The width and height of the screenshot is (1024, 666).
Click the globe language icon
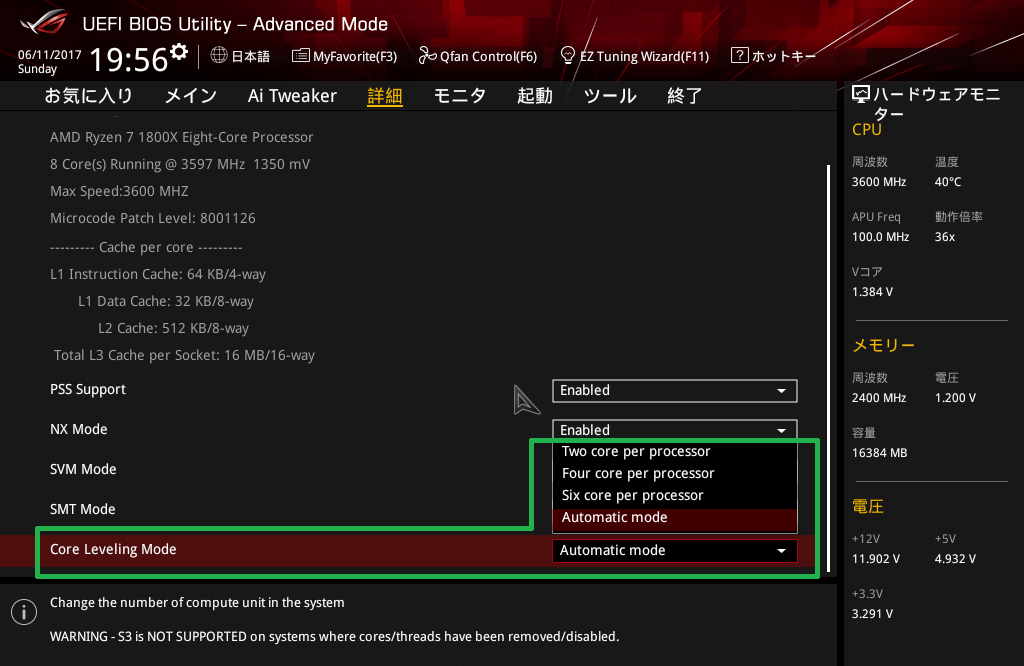[x=219, y=56]
